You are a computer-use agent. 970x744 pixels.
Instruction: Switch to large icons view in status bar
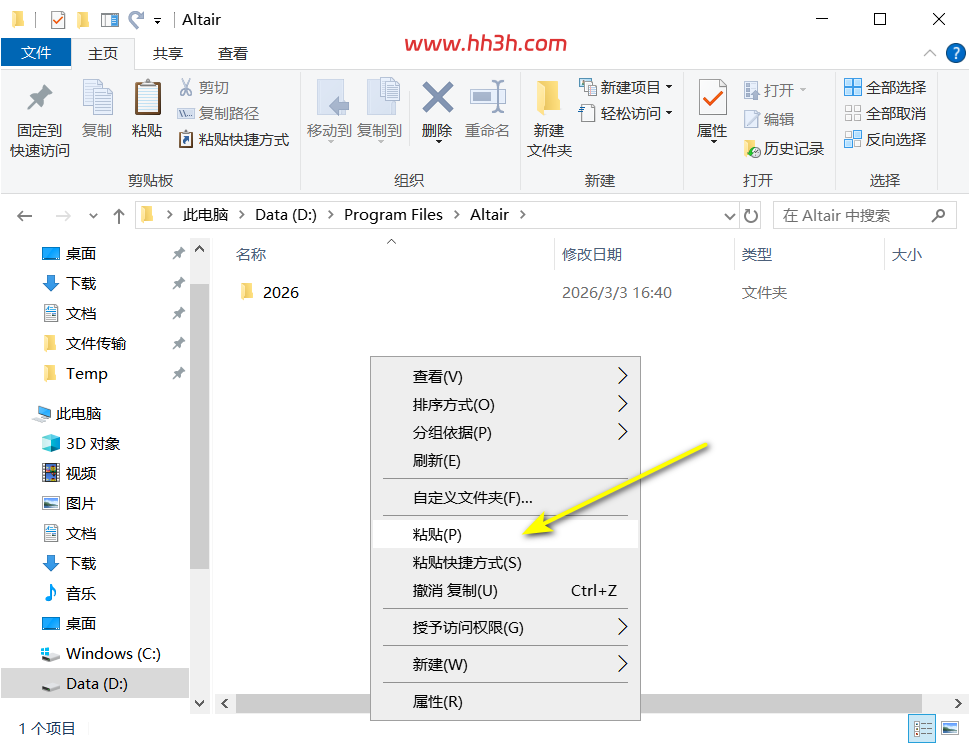[x=950, y=728]
